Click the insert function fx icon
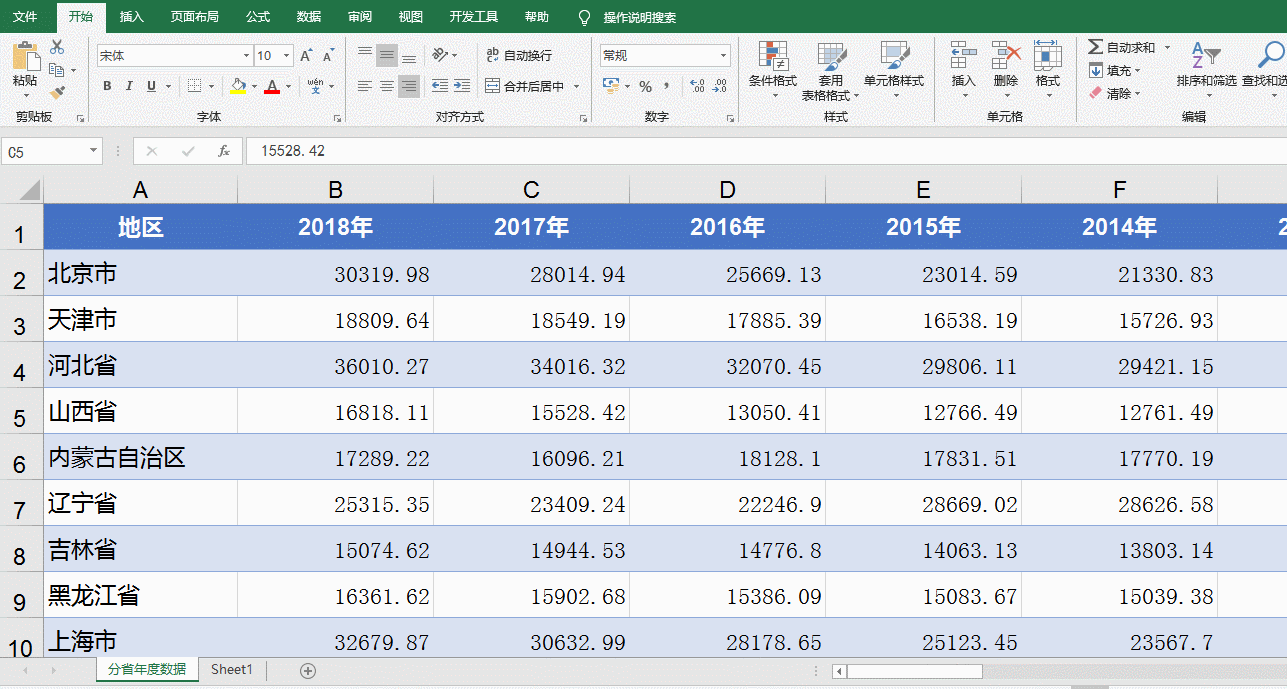This screenshot has width=1287, height=689. coord(224,151)
